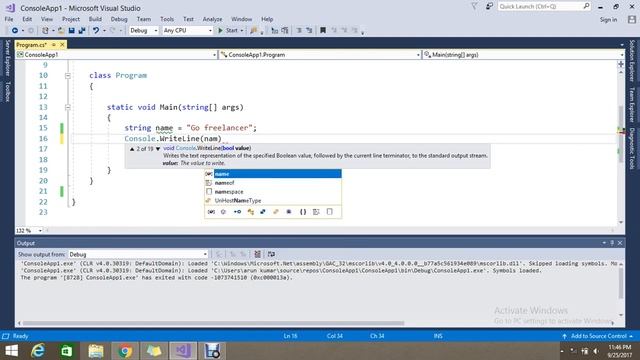Viewport: 640px width, 360px height.
Task: Collapse the Main method code block
Action: [x=68, y=107]
